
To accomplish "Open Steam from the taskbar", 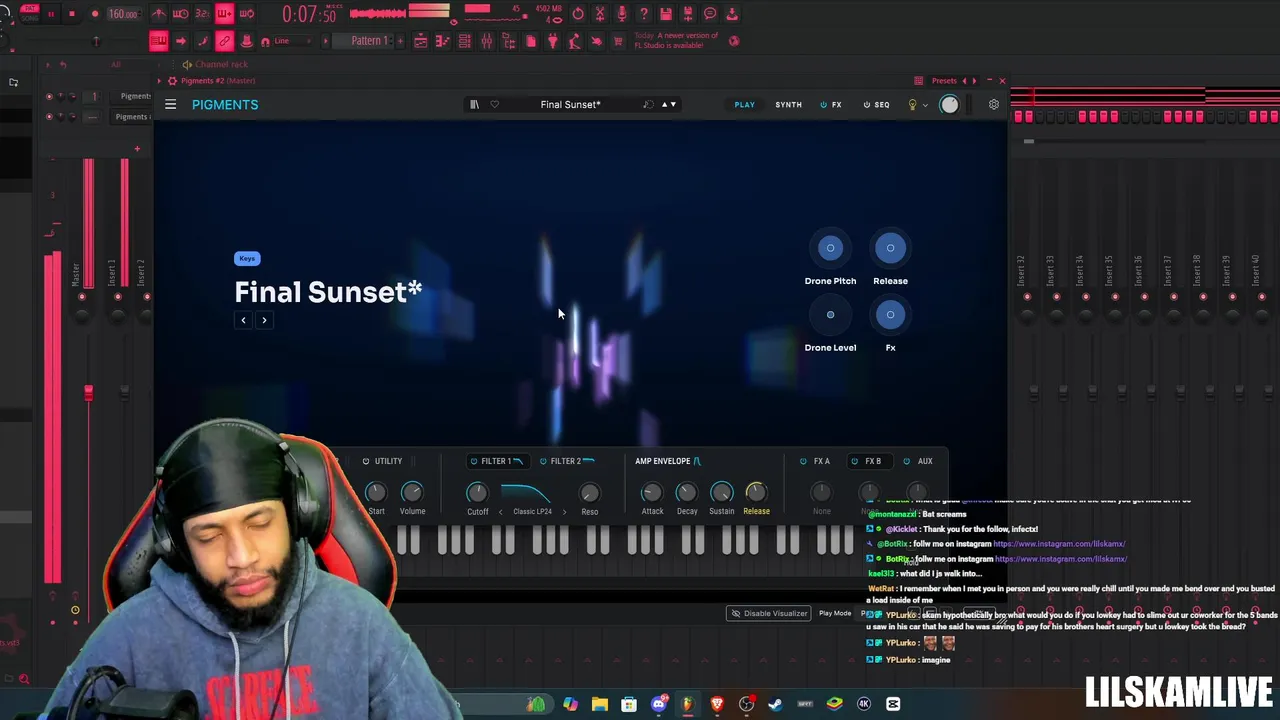I will 775,704.
